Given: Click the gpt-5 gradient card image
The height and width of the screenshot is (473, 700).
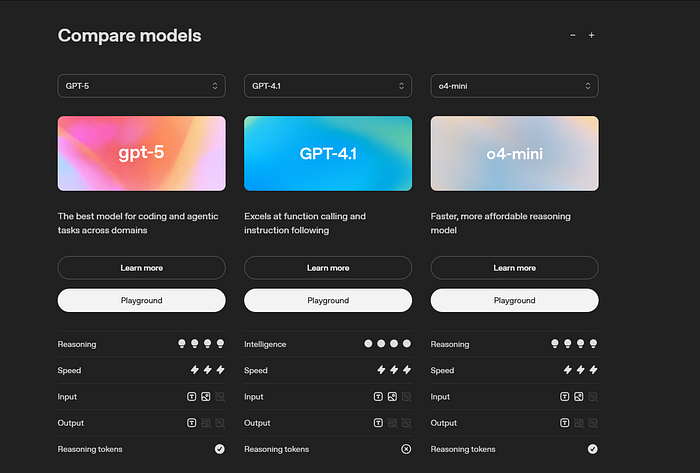Looking at the screenshot, I should point(142,154).
